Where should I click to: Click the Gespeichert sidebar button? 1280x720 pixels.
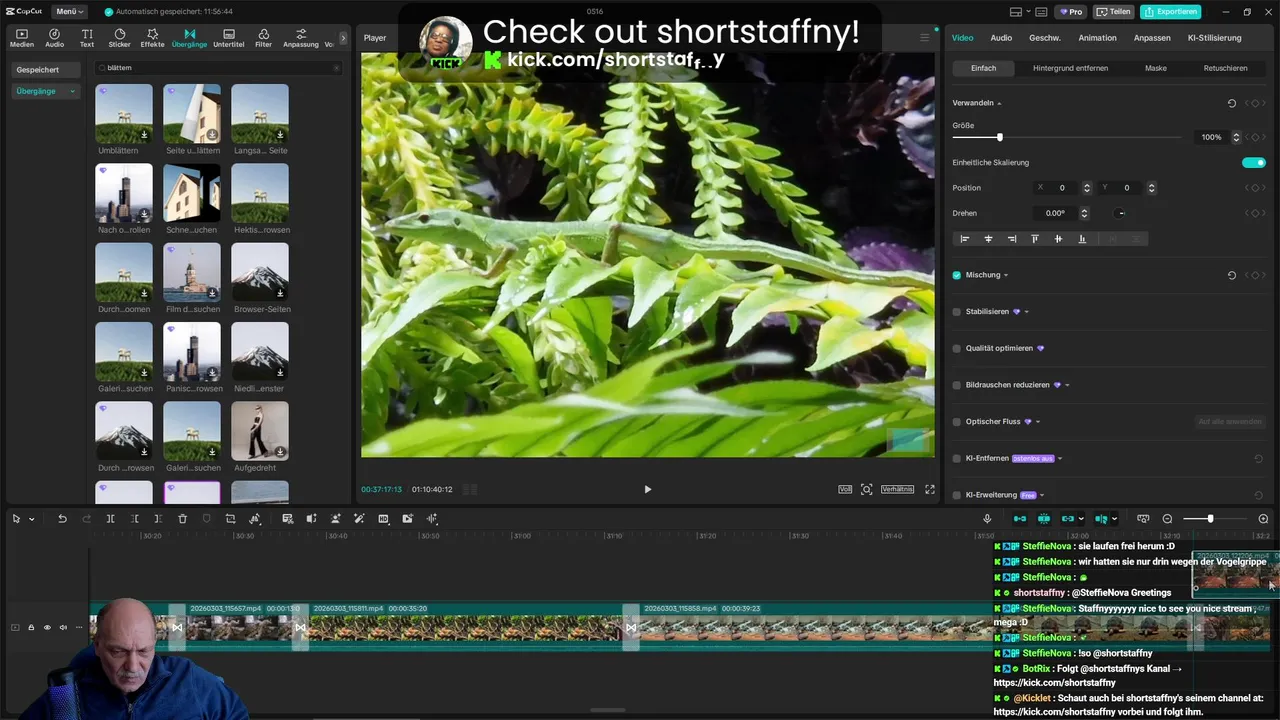click(45, 70)
